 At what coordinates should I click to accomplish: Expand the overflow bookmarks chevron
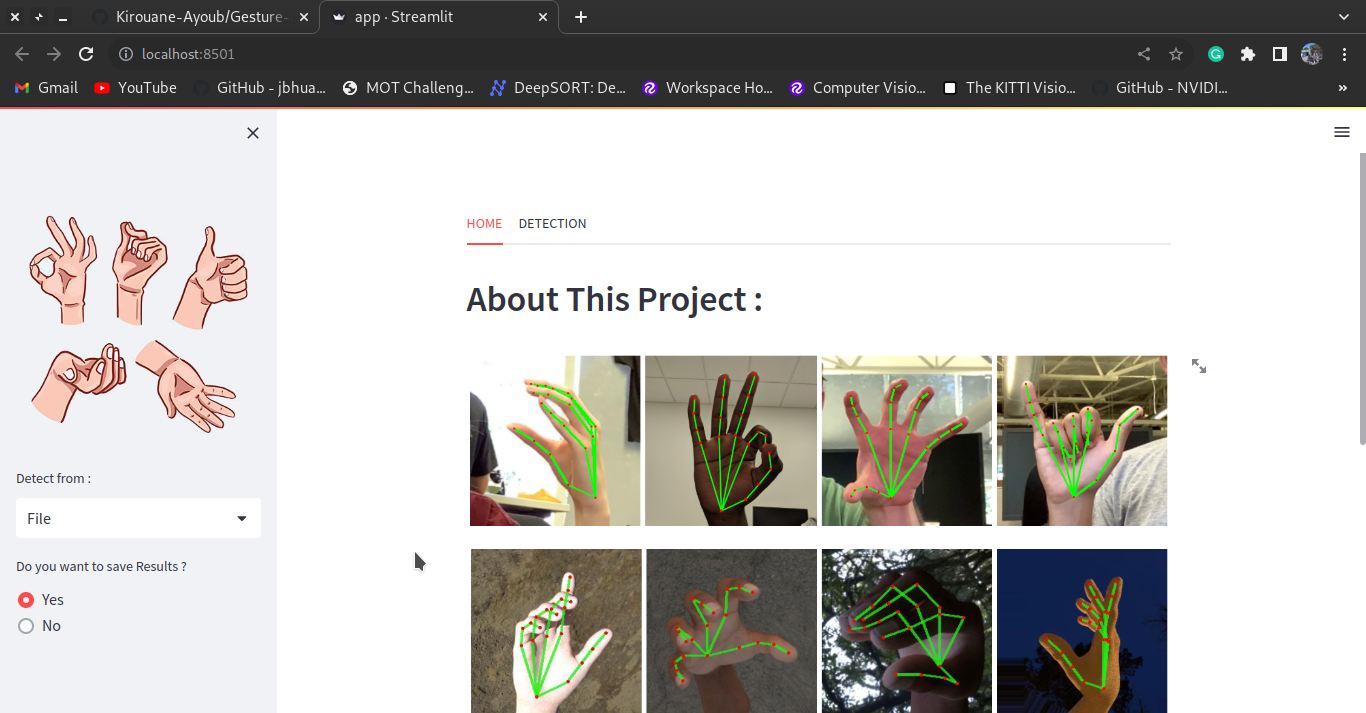(x=1343, y=87)
